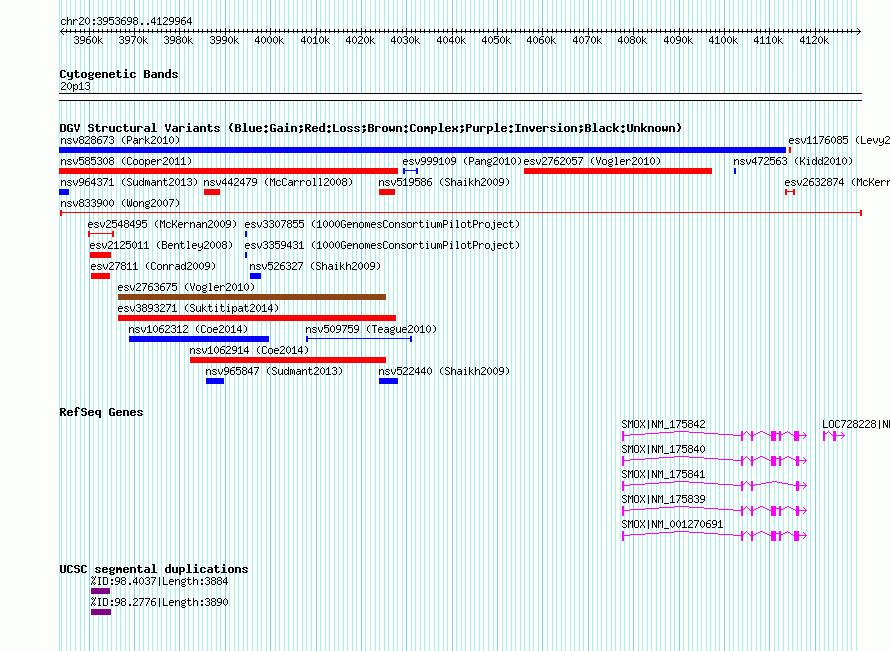Click the nsv833900 (Wong2007) thin red line

click(x=461, y=213)
